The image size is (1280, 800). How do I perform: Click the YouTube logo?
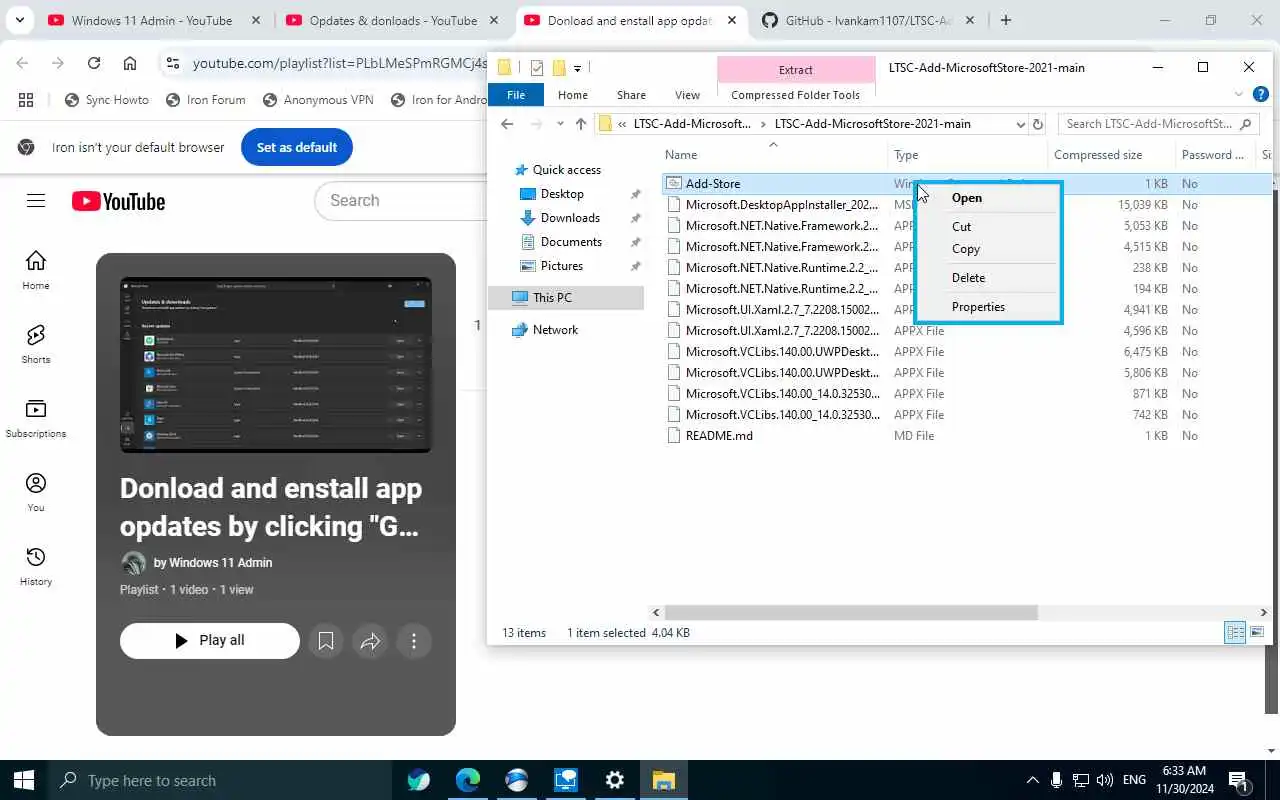point(118,201)
